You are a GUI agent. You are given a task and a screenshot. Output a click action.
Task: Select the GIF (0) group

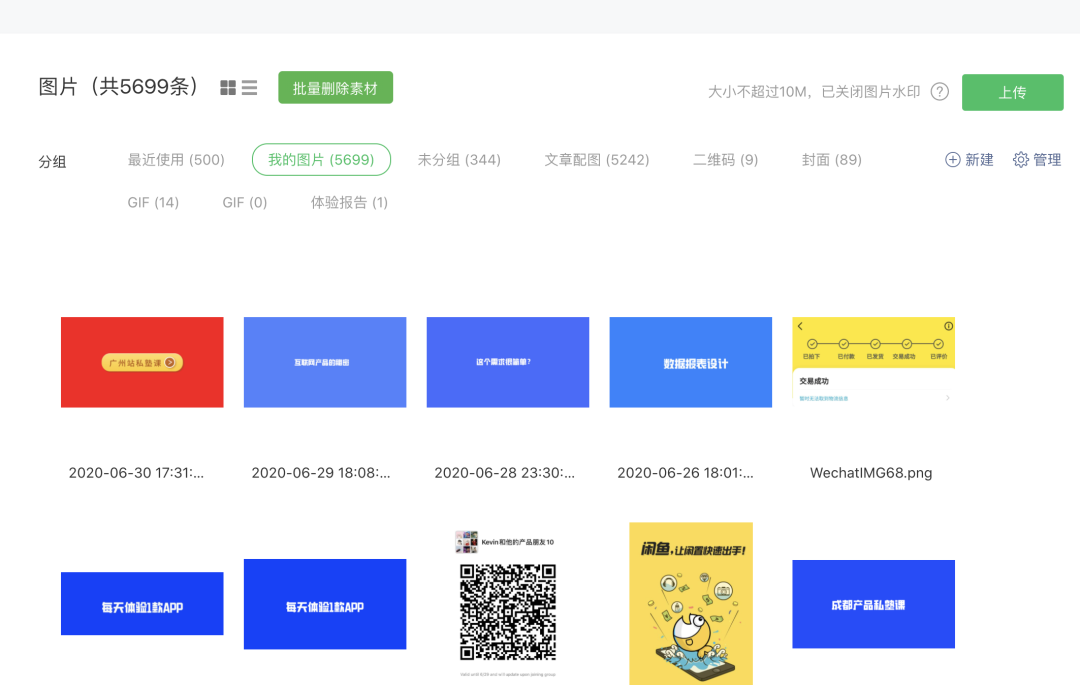pyautogui.click(x=245, y=202)
